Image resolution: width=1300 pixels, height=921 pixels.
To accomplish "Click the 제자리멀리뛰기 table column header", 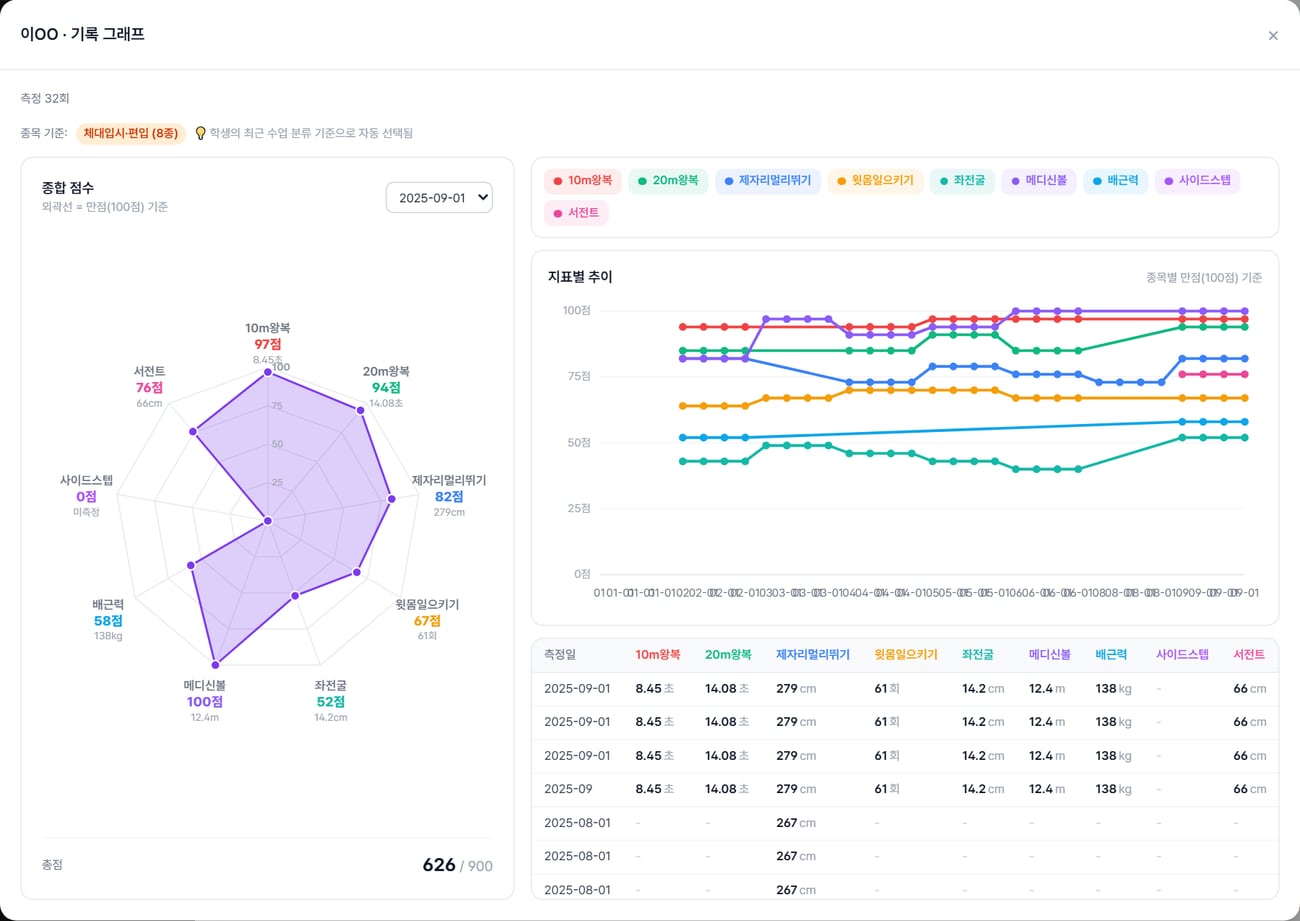I will click(x=813, y=655).
